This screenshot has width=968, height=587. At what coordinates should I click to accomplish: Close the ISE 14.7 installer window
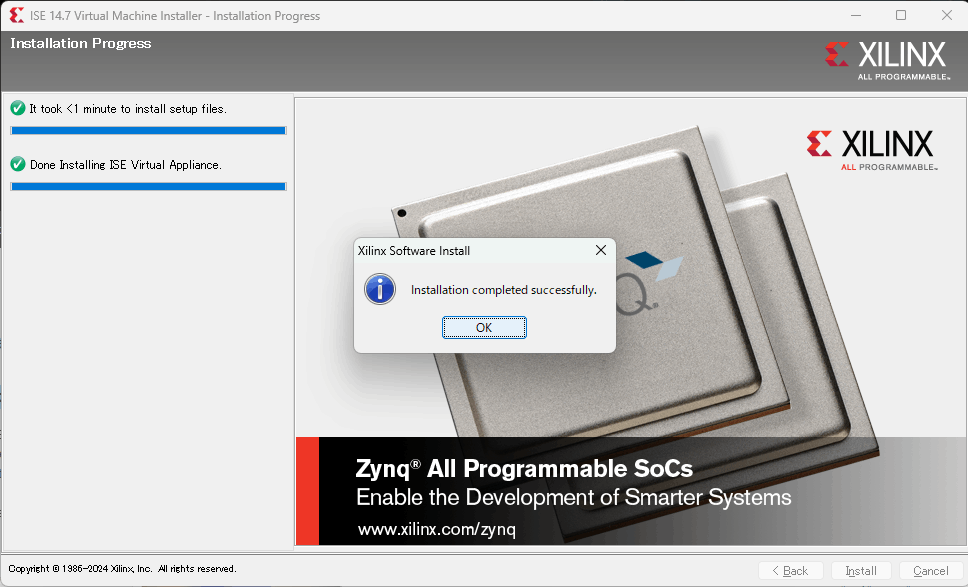click(x=946, y=15)
